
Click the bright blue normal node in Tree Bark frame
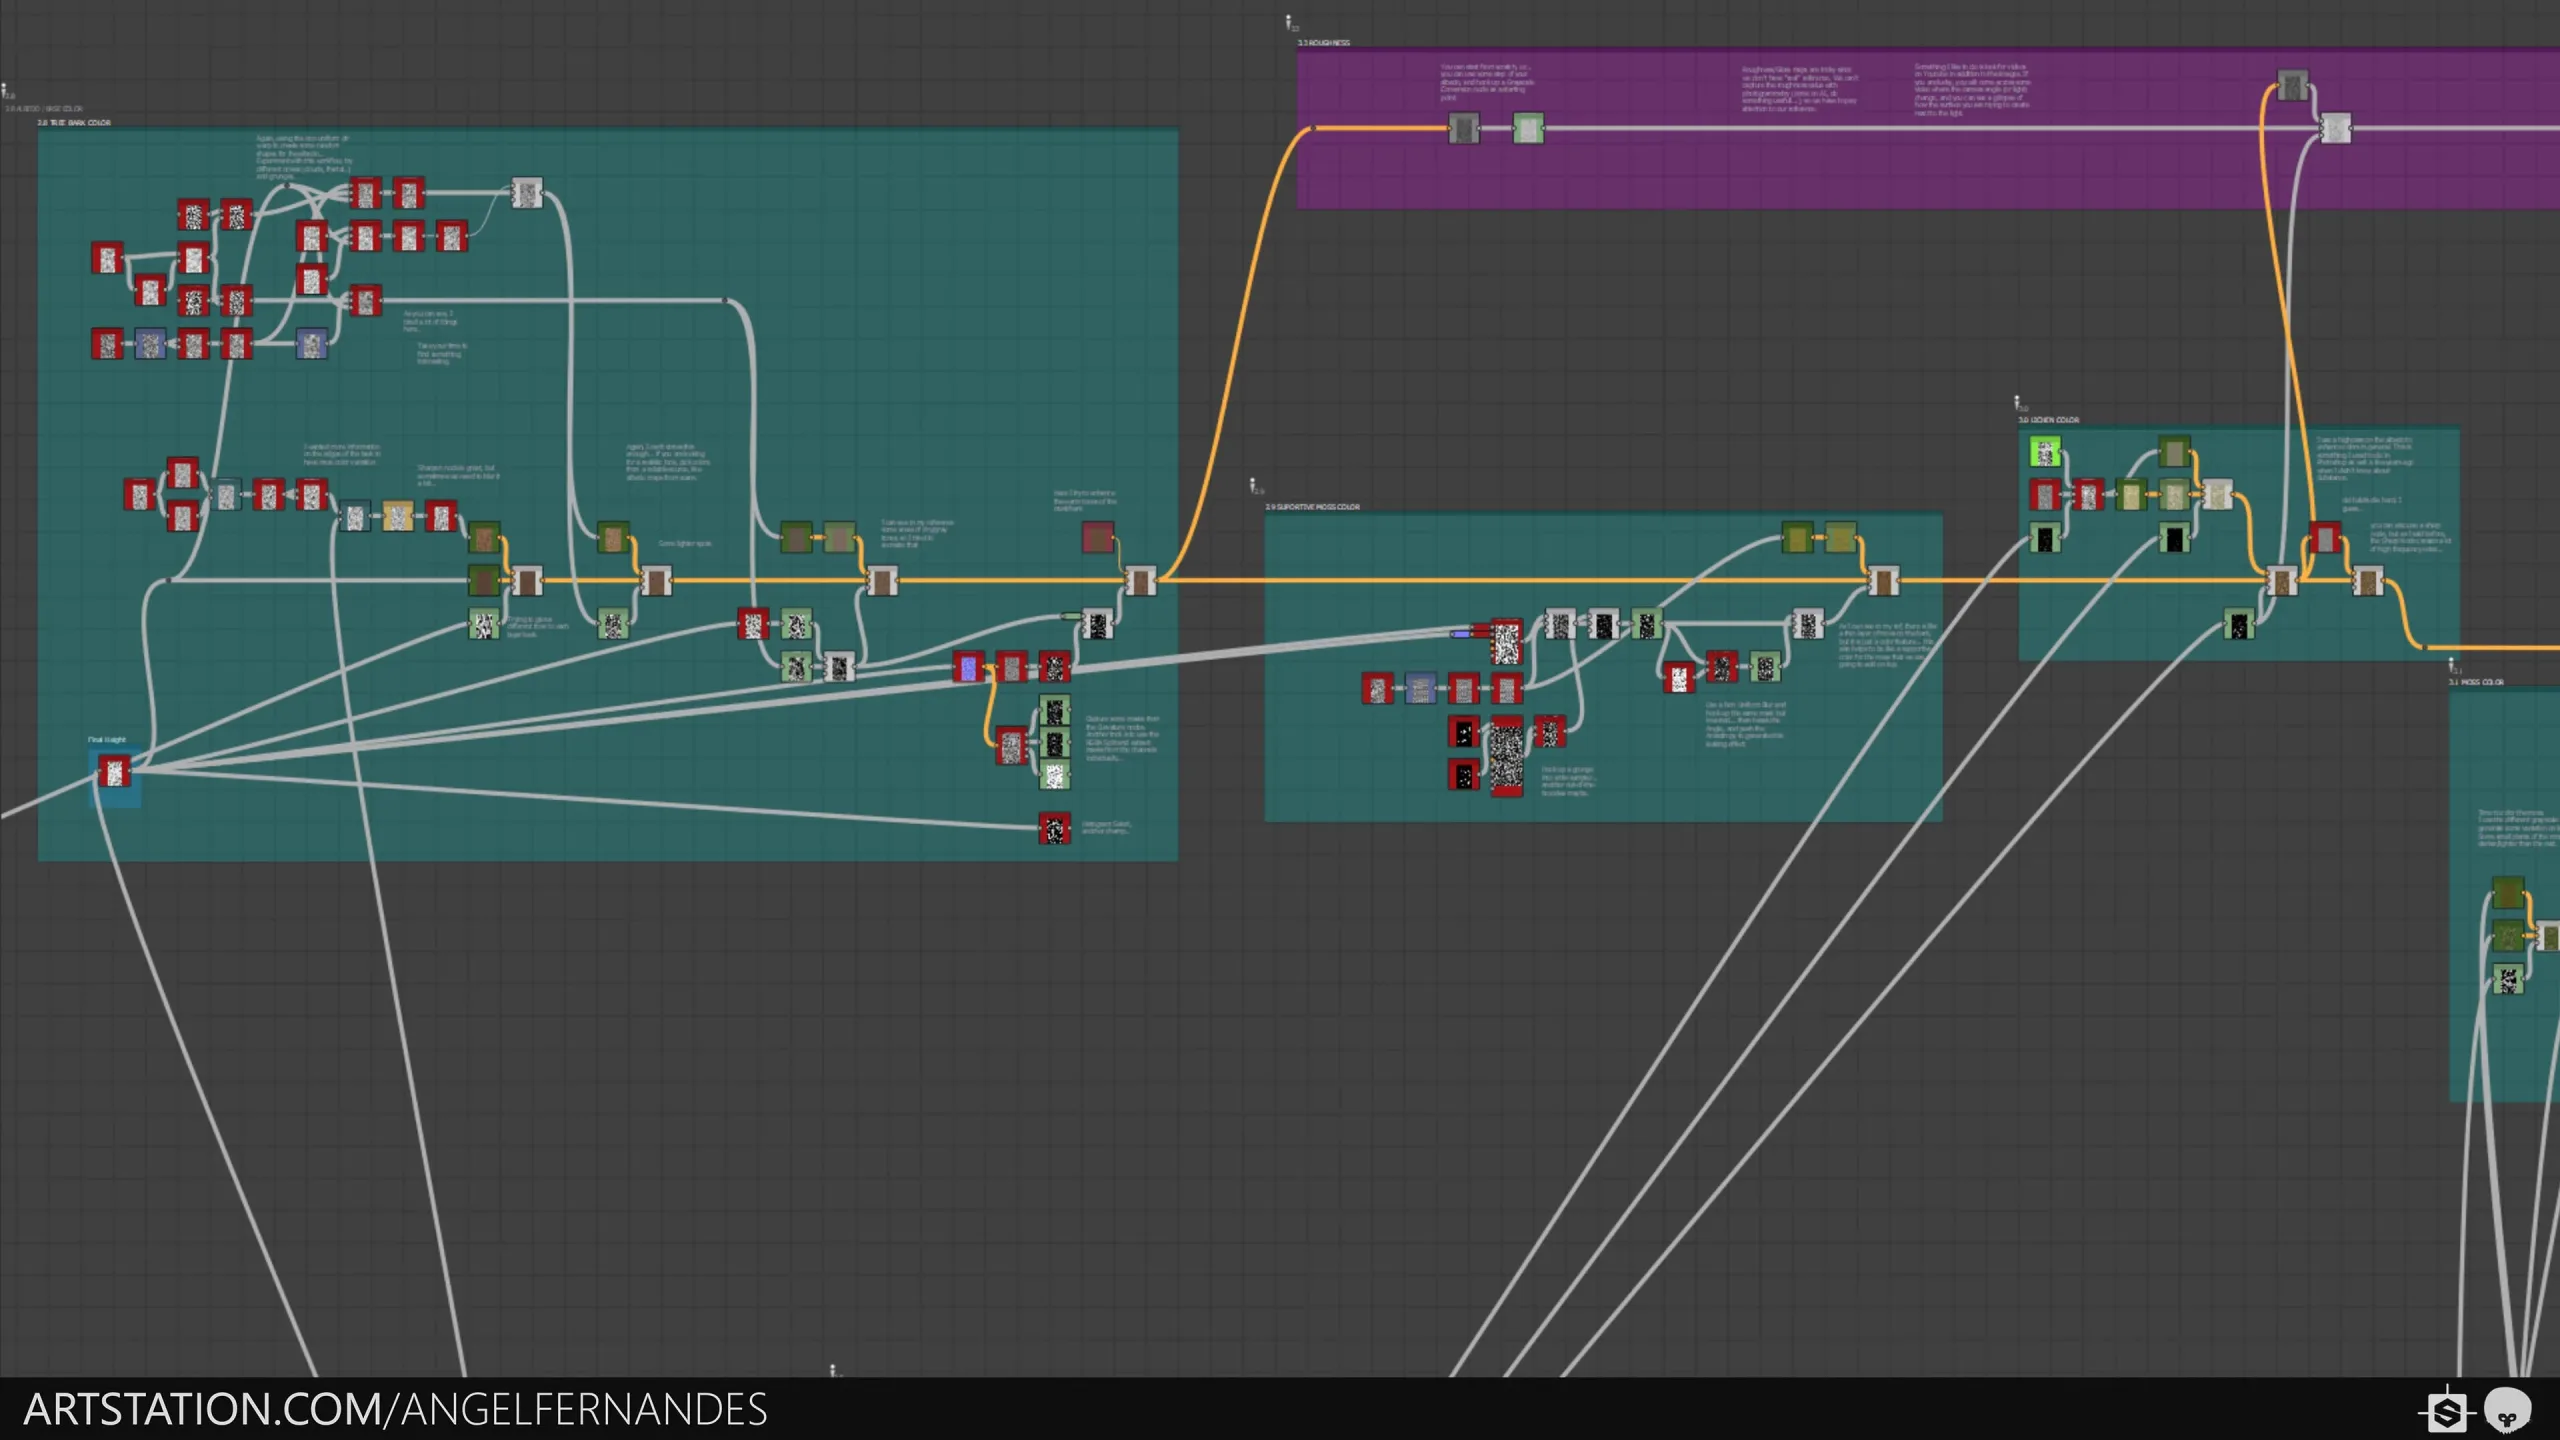point(968,667)
